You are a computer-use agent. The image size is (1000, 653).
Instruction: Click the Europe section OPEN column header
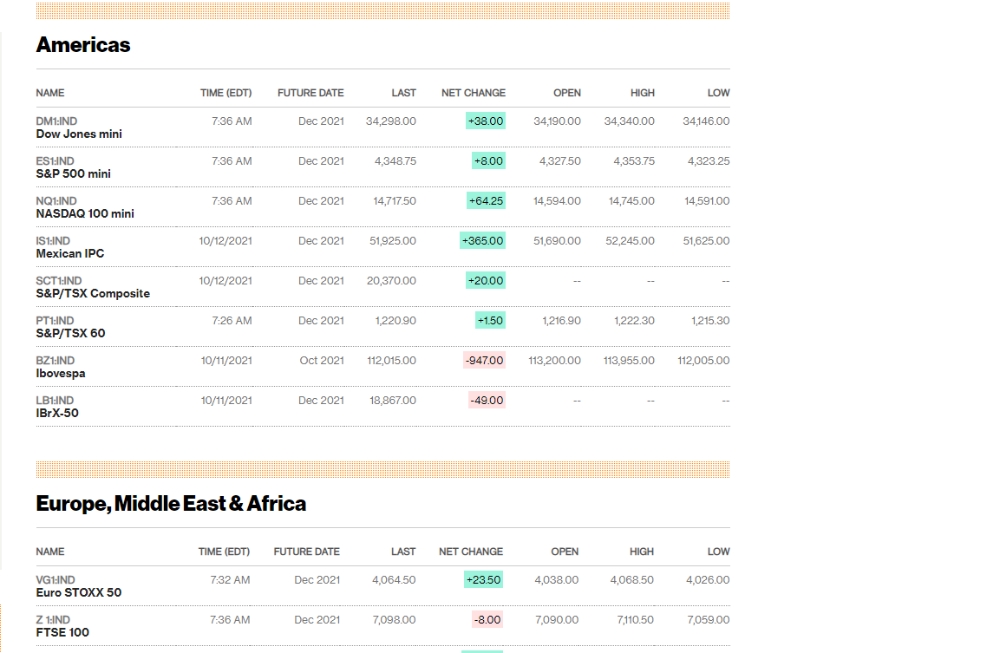565,552
